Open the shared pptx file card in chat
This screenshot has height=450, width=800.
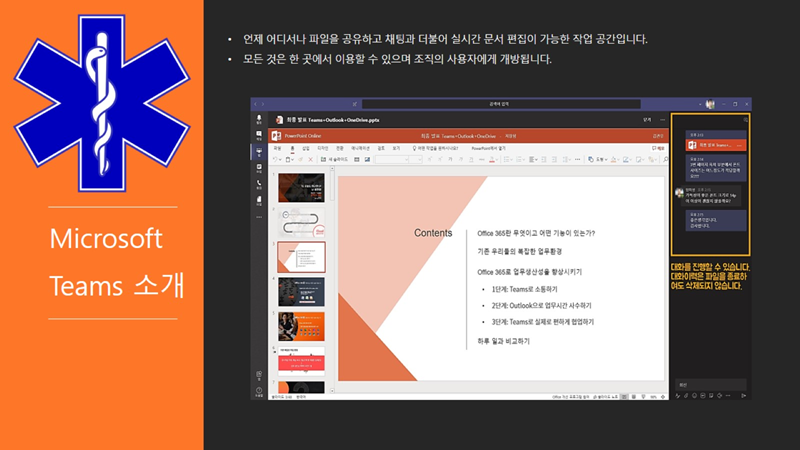[716, 145]
